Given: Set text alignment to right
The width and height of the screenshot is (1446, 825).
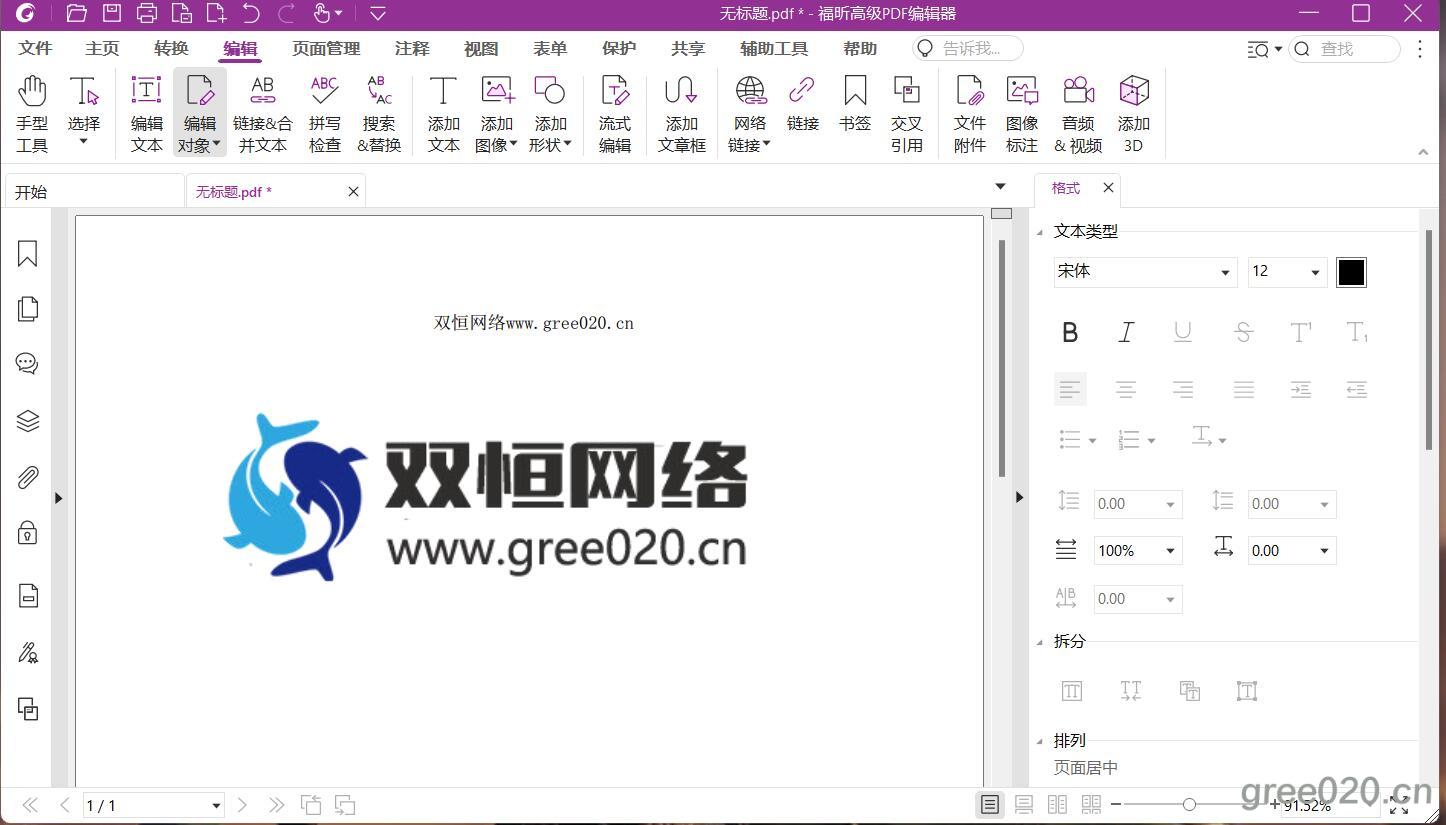Looking at the screenshot, I should point(1183,390).
